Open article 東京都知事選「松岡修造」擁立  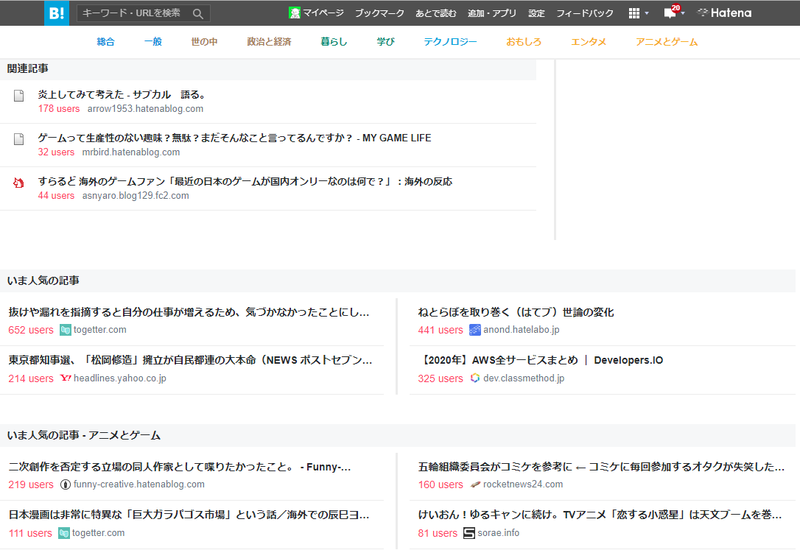(190, 360)
